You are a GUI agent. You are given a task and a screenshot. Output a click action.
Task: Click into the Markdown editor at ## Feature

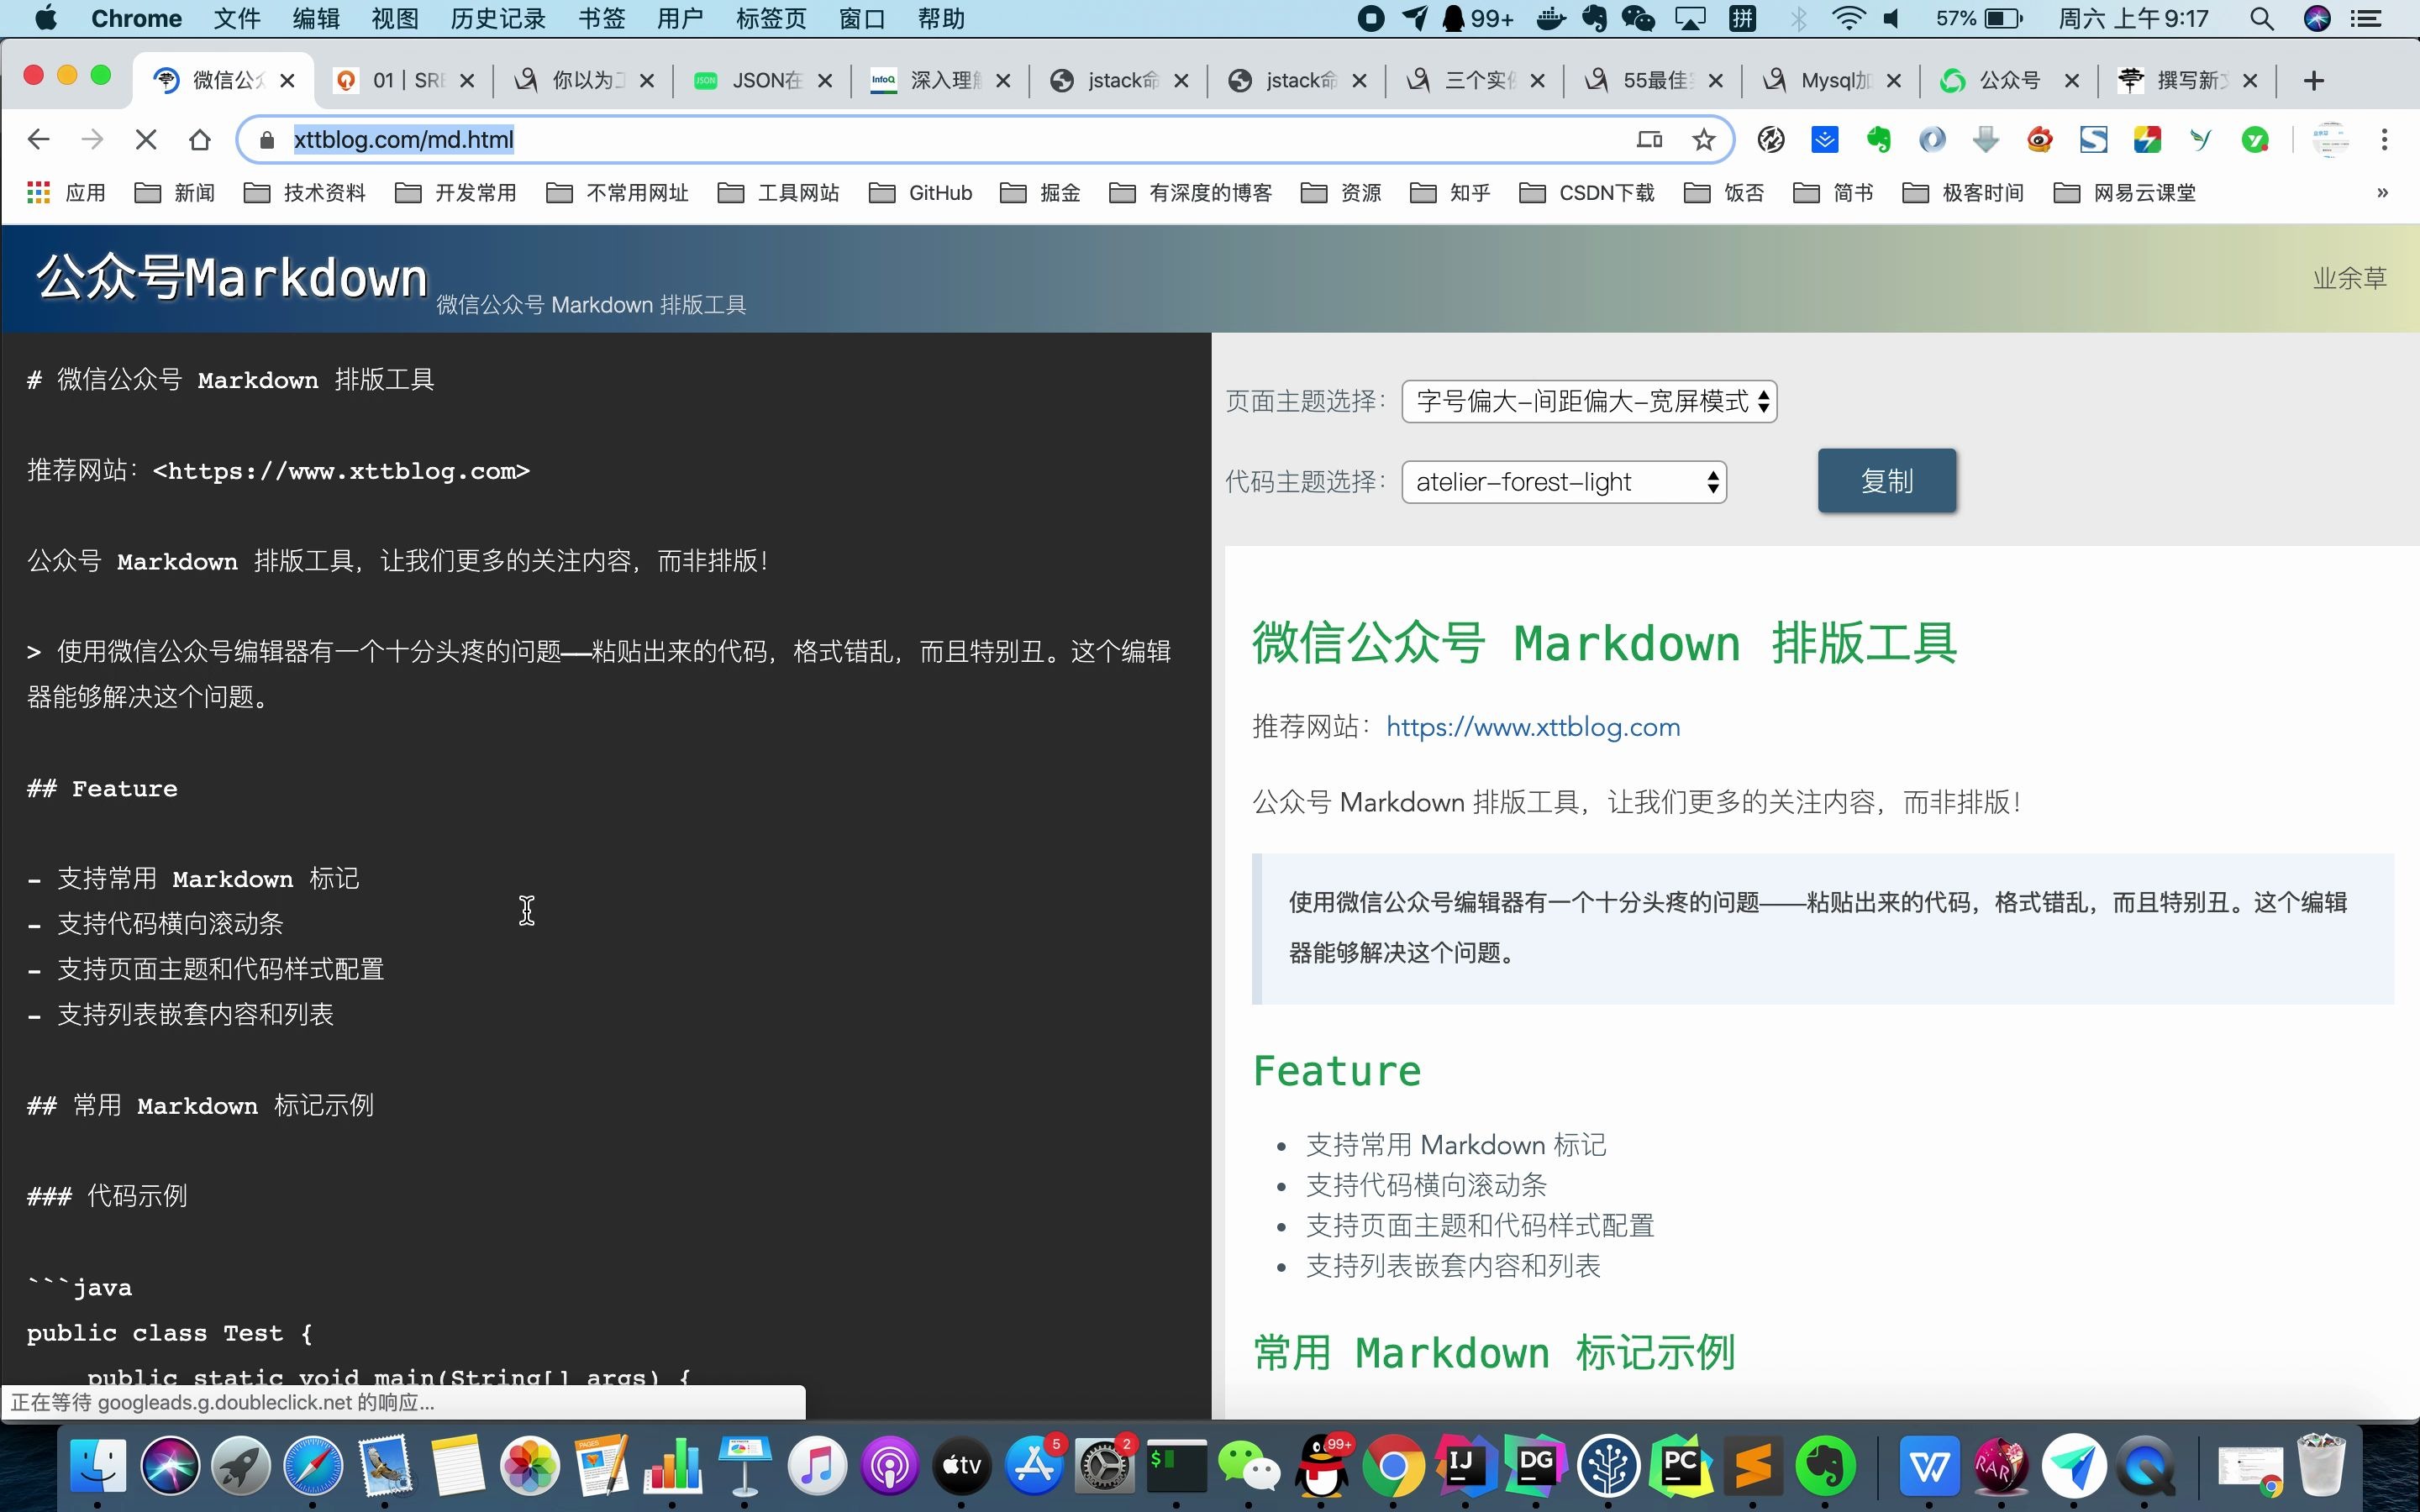(x=102, y=789)
